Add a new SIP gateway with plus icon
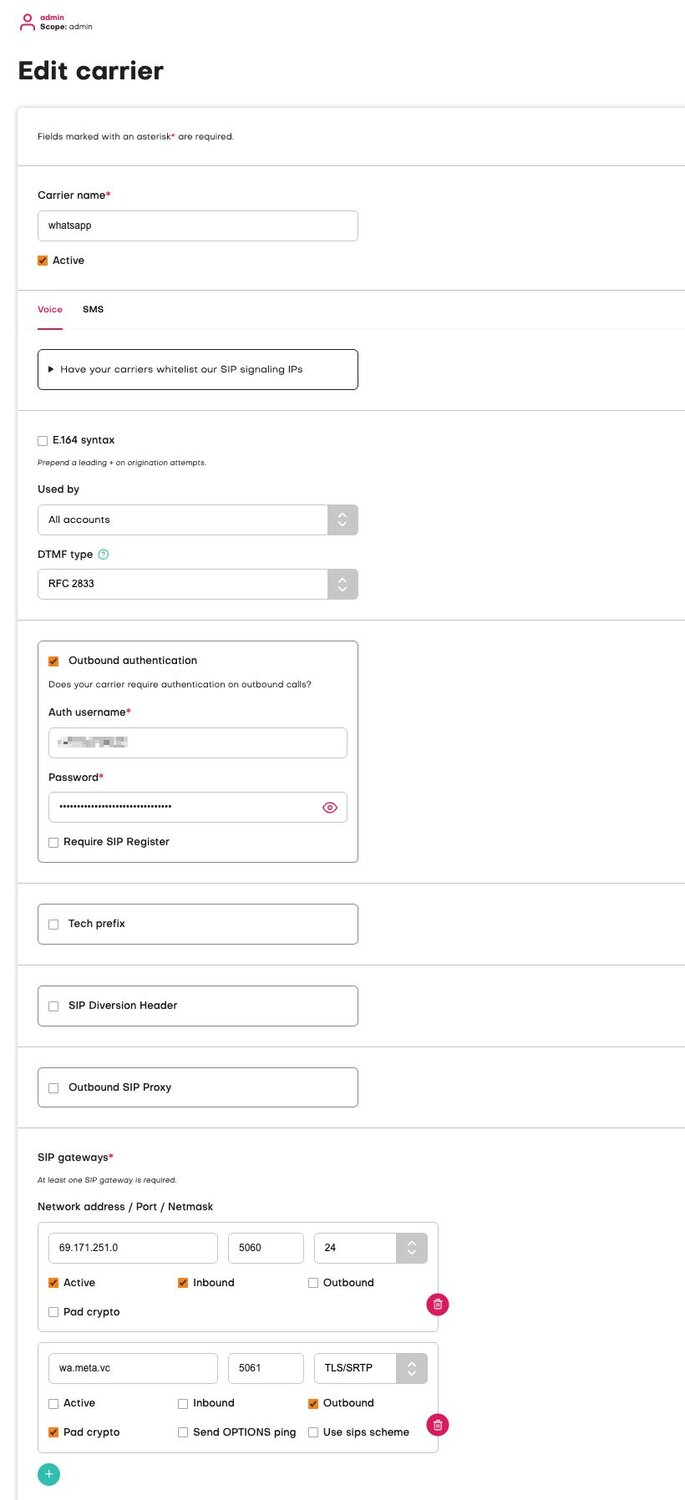 [x=49, y=1474]
